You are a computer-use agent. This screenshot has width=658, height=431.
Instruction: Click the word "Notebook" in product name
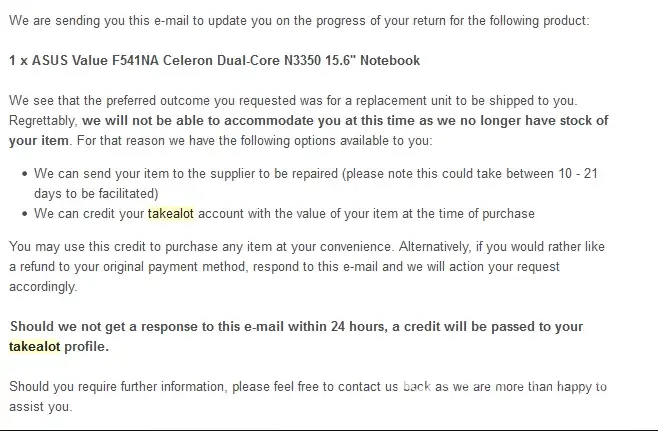coord(389,60)
